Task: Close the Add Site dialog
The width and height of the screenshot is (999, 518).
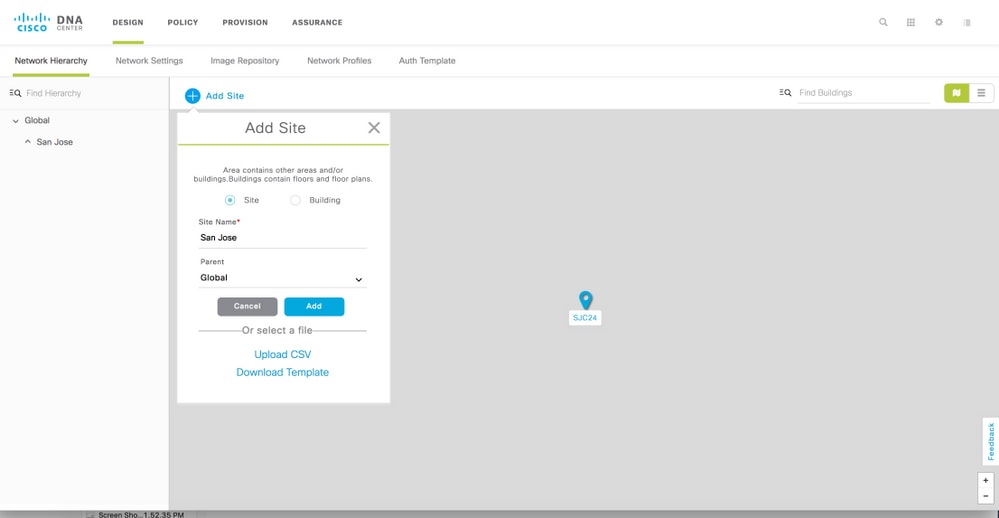Action: click(x=374, y=127)
